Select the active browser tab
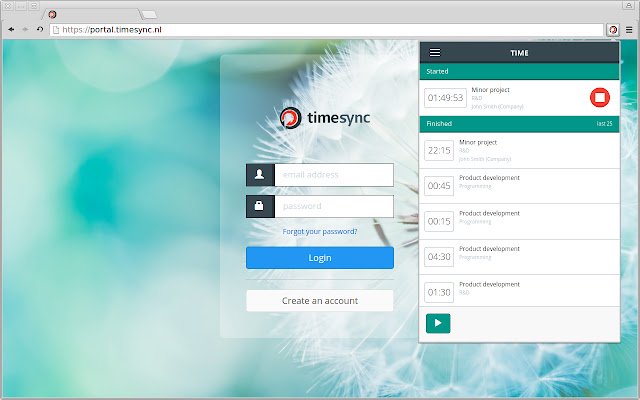Screen dimensions: 640x400 coord(92,15)
